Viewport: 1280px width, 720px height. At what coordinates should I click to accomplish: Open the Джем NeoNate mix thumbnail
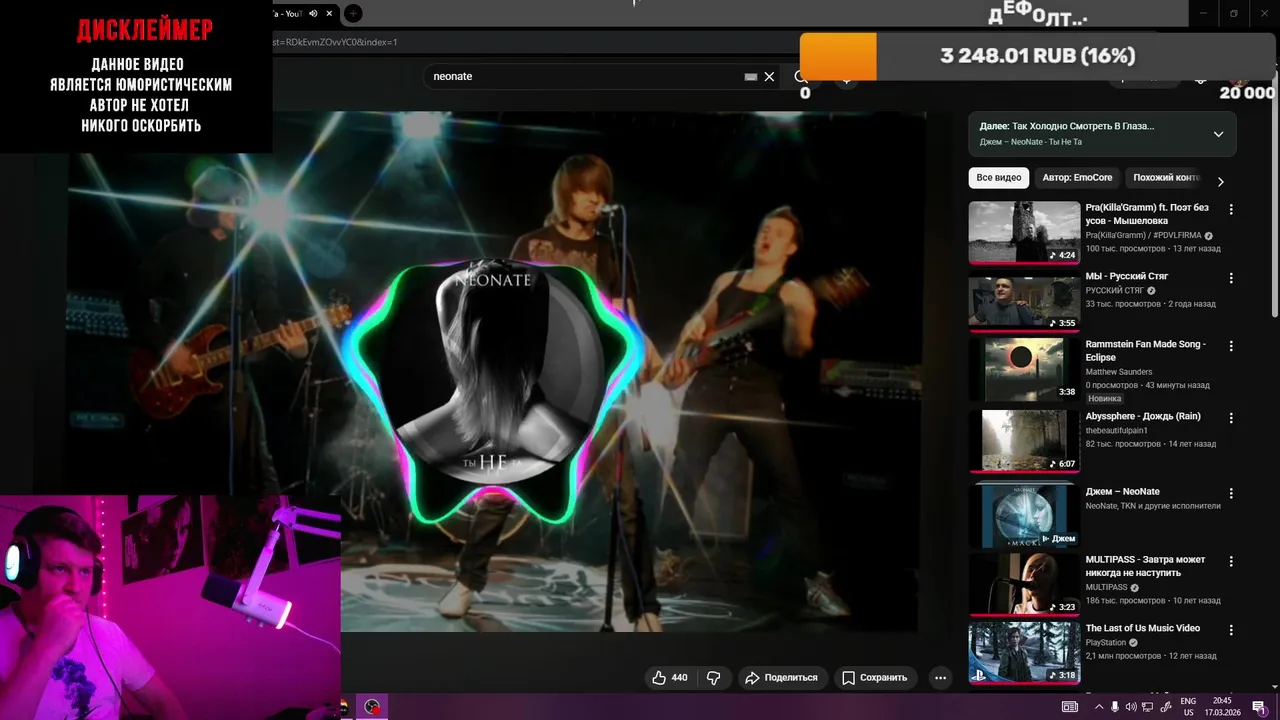(x=1024, y=516)
